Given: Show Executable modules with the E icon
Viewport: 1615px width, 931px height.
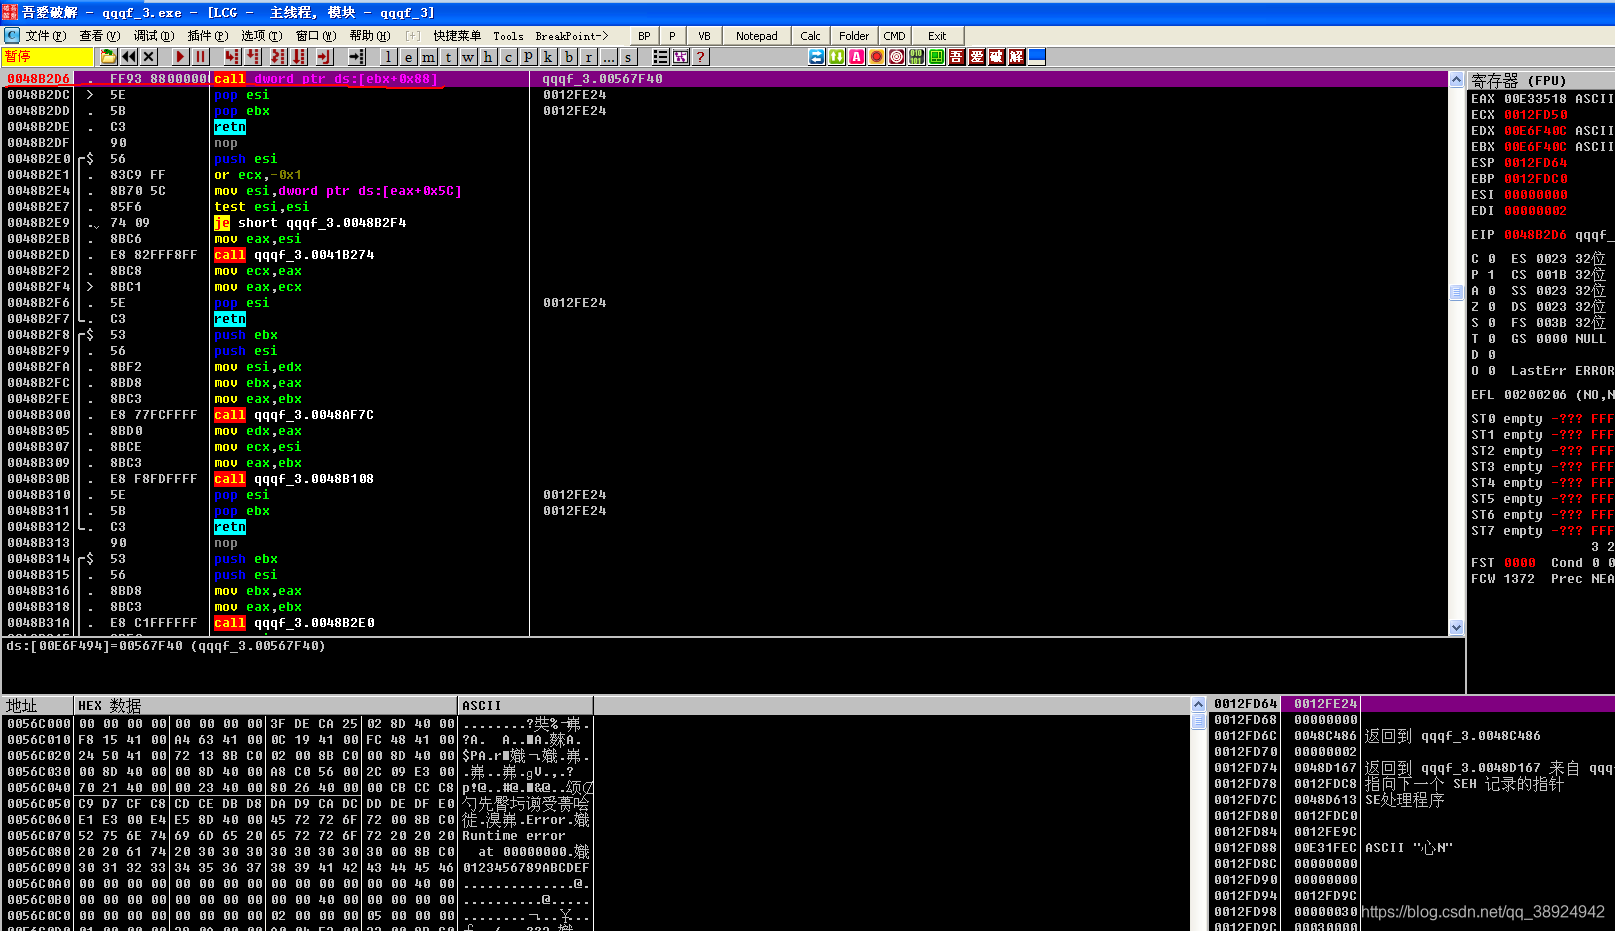Looking at the screenshot, I should (x=408, y=57).
